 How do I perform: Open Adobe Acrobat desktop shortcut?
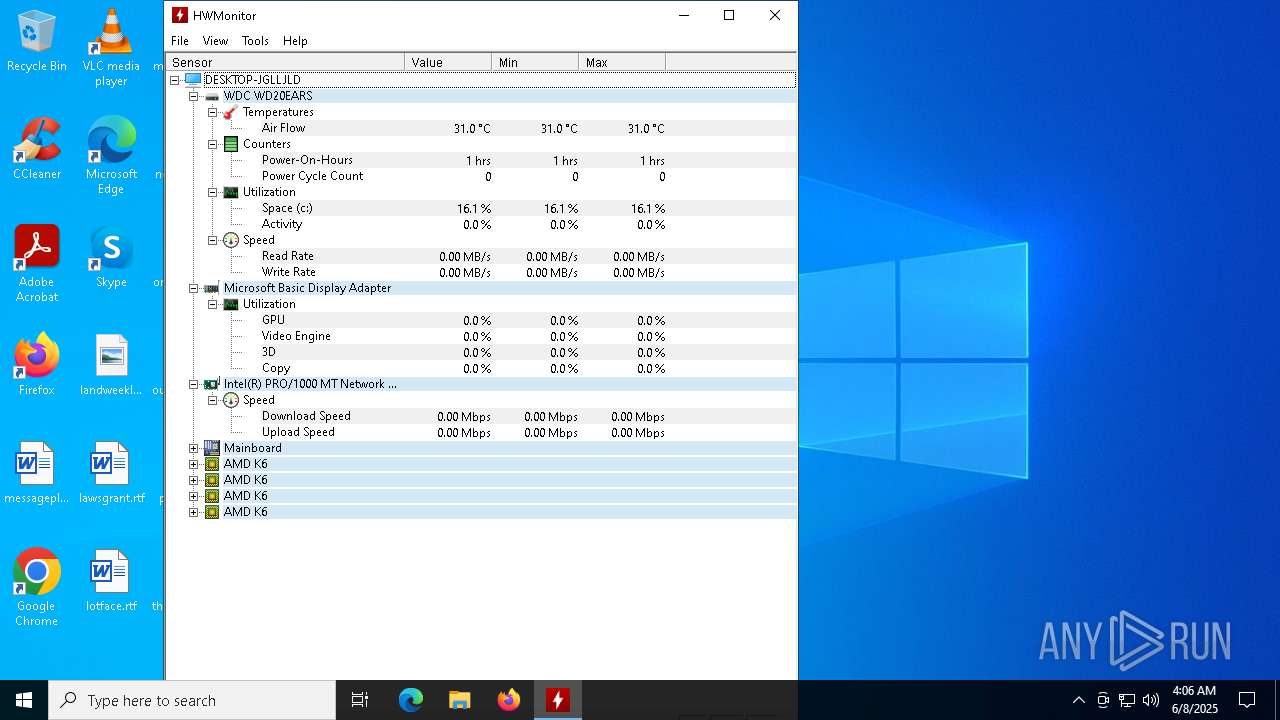37,263
